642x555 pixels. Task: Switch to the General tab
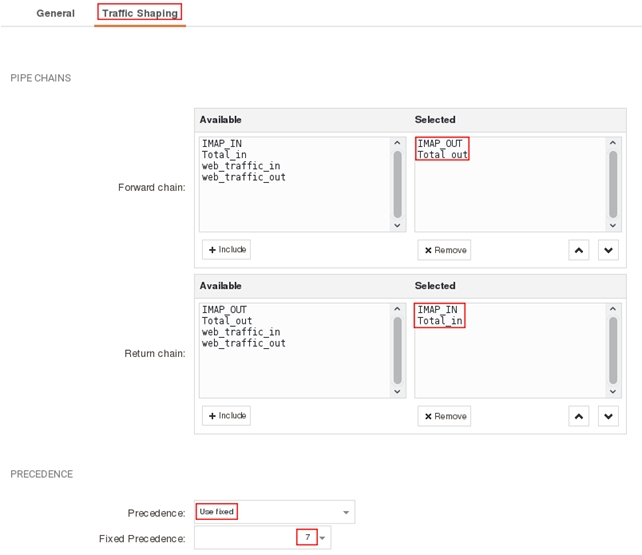coord(55,14)
